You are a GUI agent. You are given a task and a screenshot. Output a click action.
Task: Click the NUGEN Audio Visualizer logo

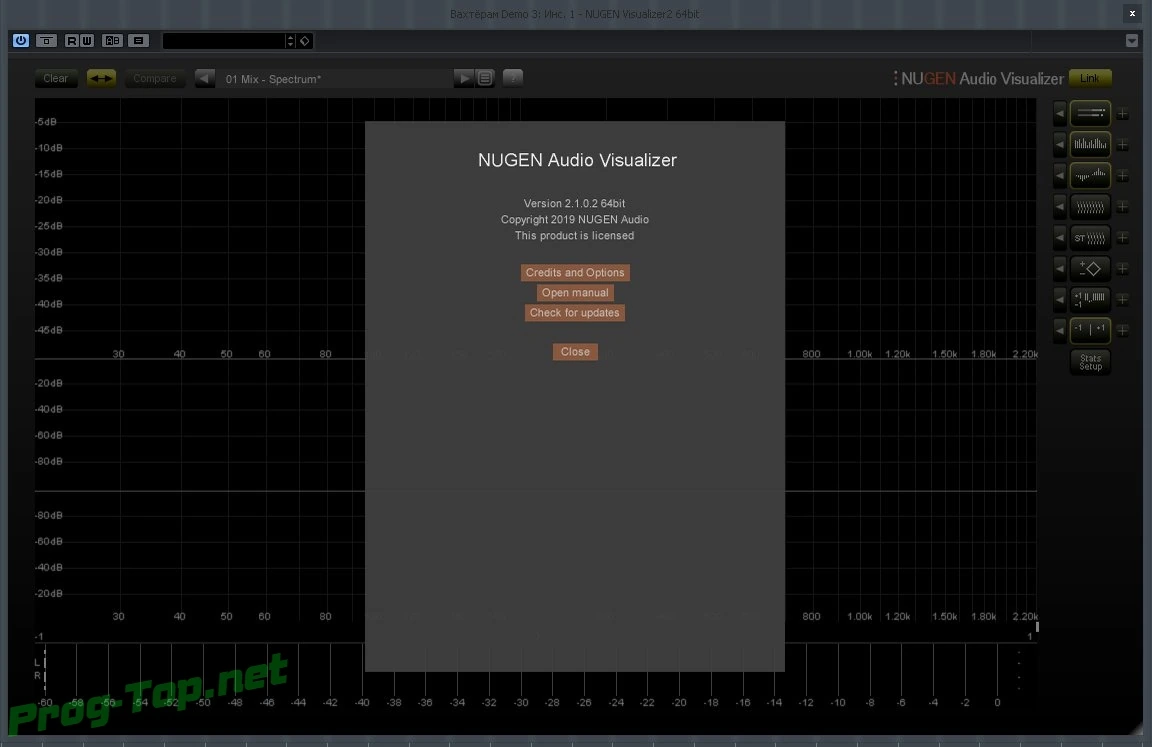tap(979, 79)
